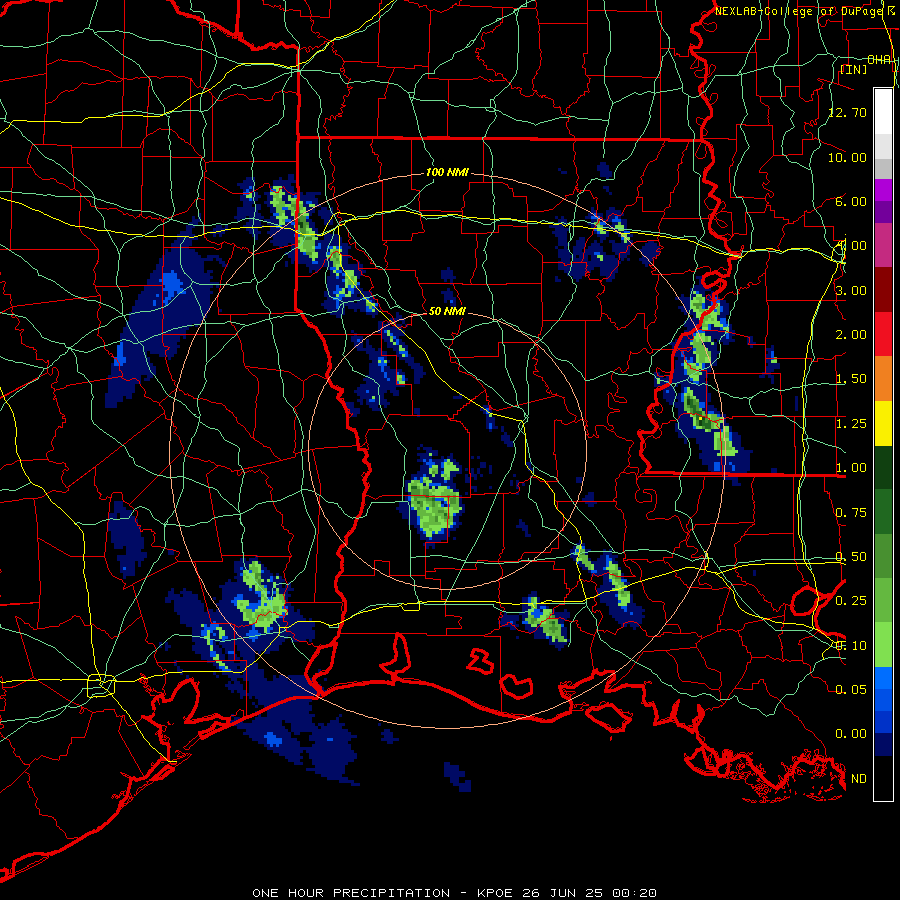Viewport: 900px width, 900px height.
Task: Click the ONE HOUR PRECIPITATION title text
Action: coord(351,893)
